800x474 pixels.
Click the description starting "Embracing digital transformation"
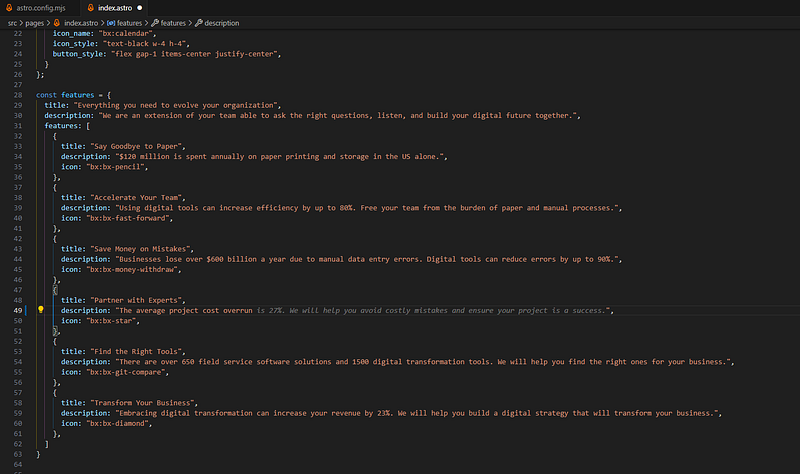(418, 413)
